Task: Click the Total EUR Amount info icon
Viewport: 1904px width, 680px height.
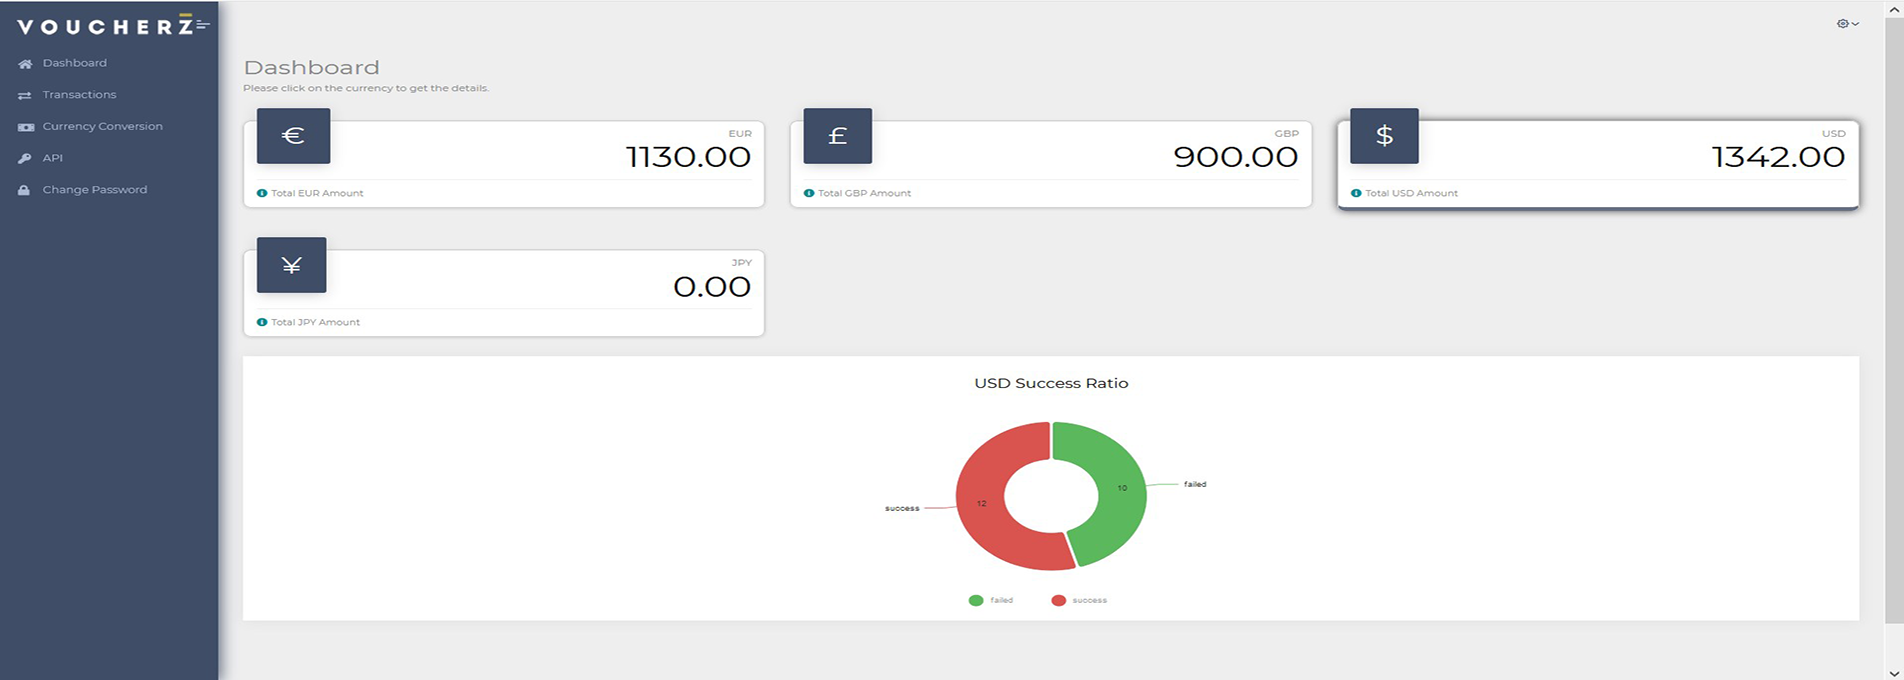Action: 262,193
